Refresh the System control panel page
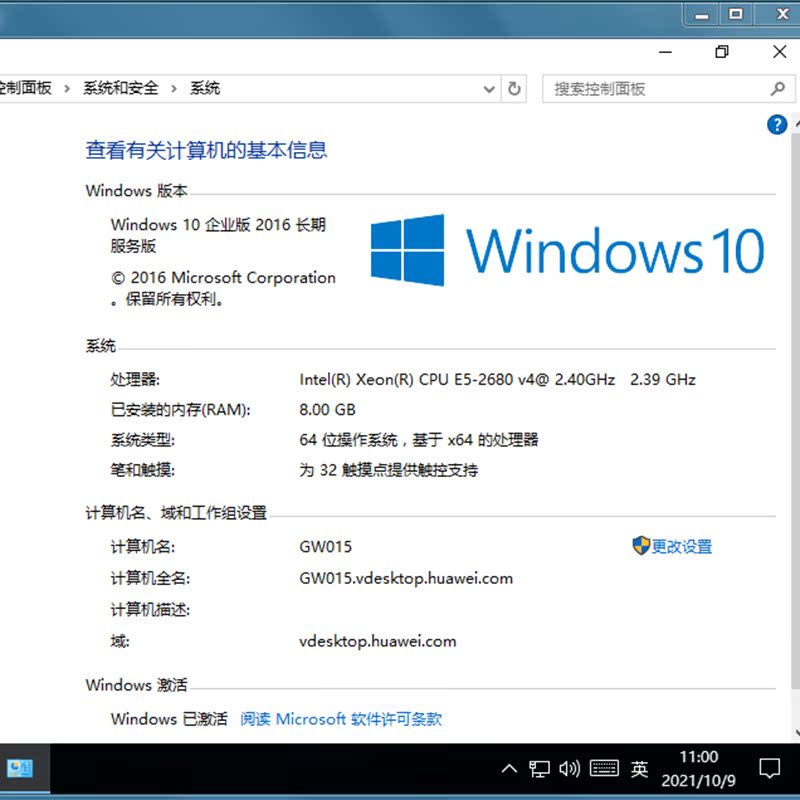The image size is (800, 800). pos(514,89)
